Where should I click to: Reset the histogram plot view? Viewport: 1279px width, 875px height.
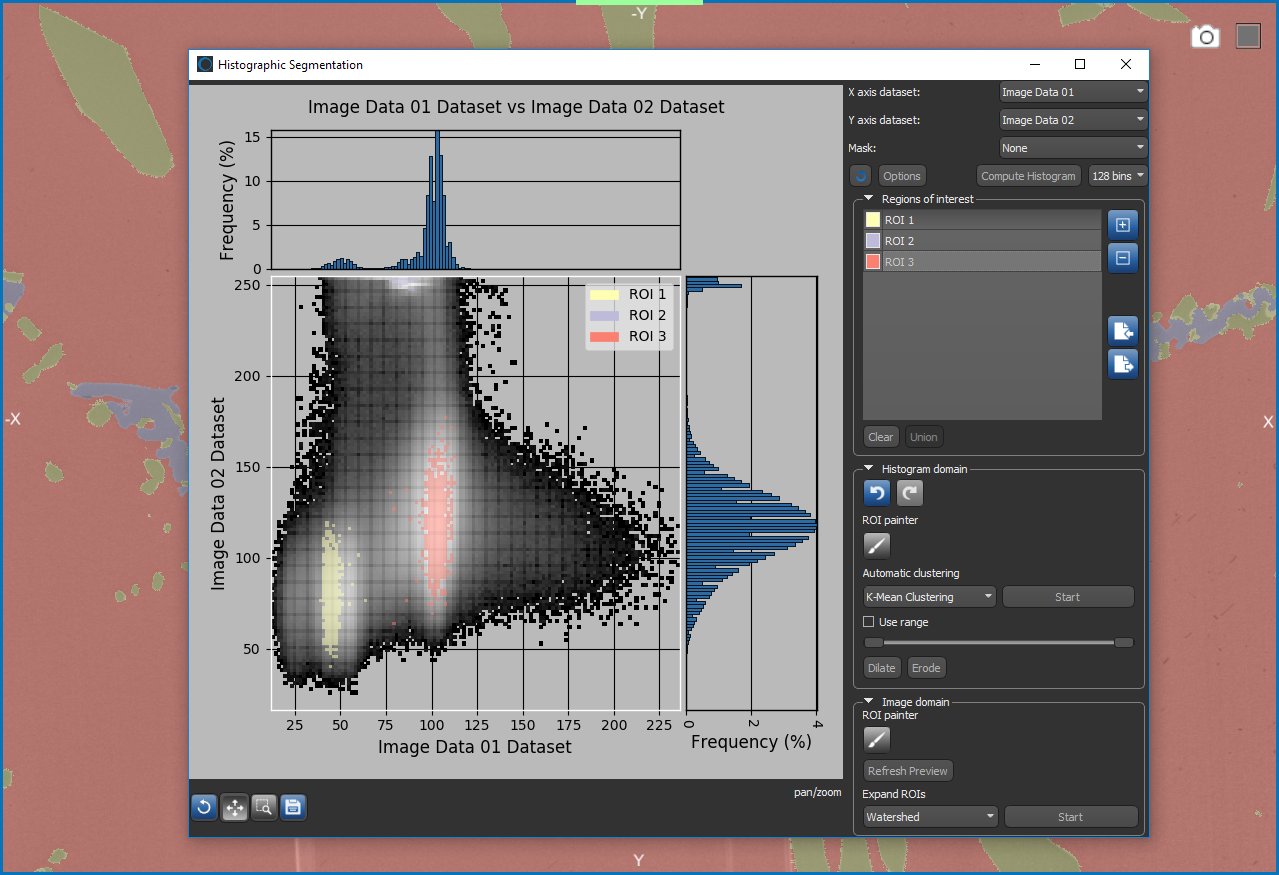coord(205,807)
